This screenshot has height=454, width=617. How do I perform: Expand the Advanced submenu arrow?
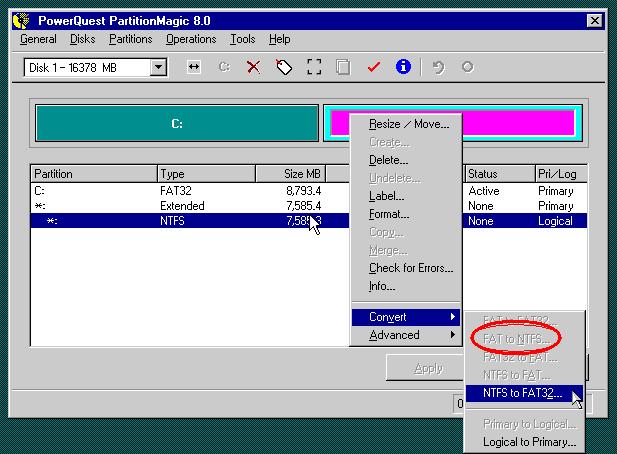point(453,335)
